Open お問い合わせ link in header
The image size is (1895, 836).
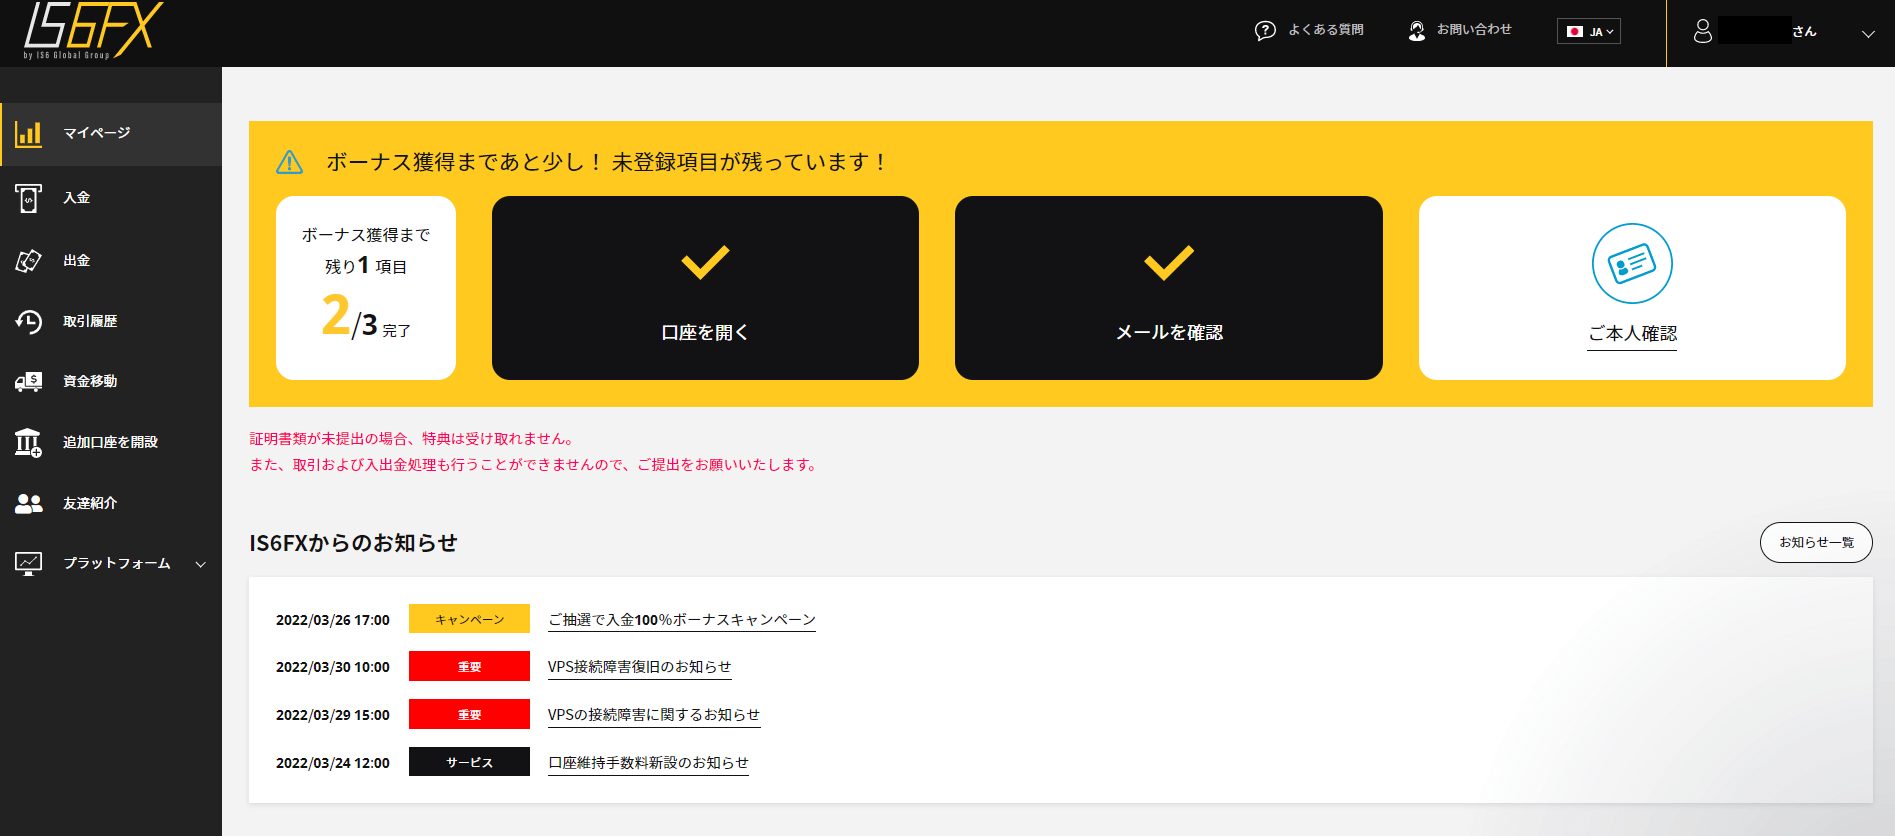coord(1474,30)
